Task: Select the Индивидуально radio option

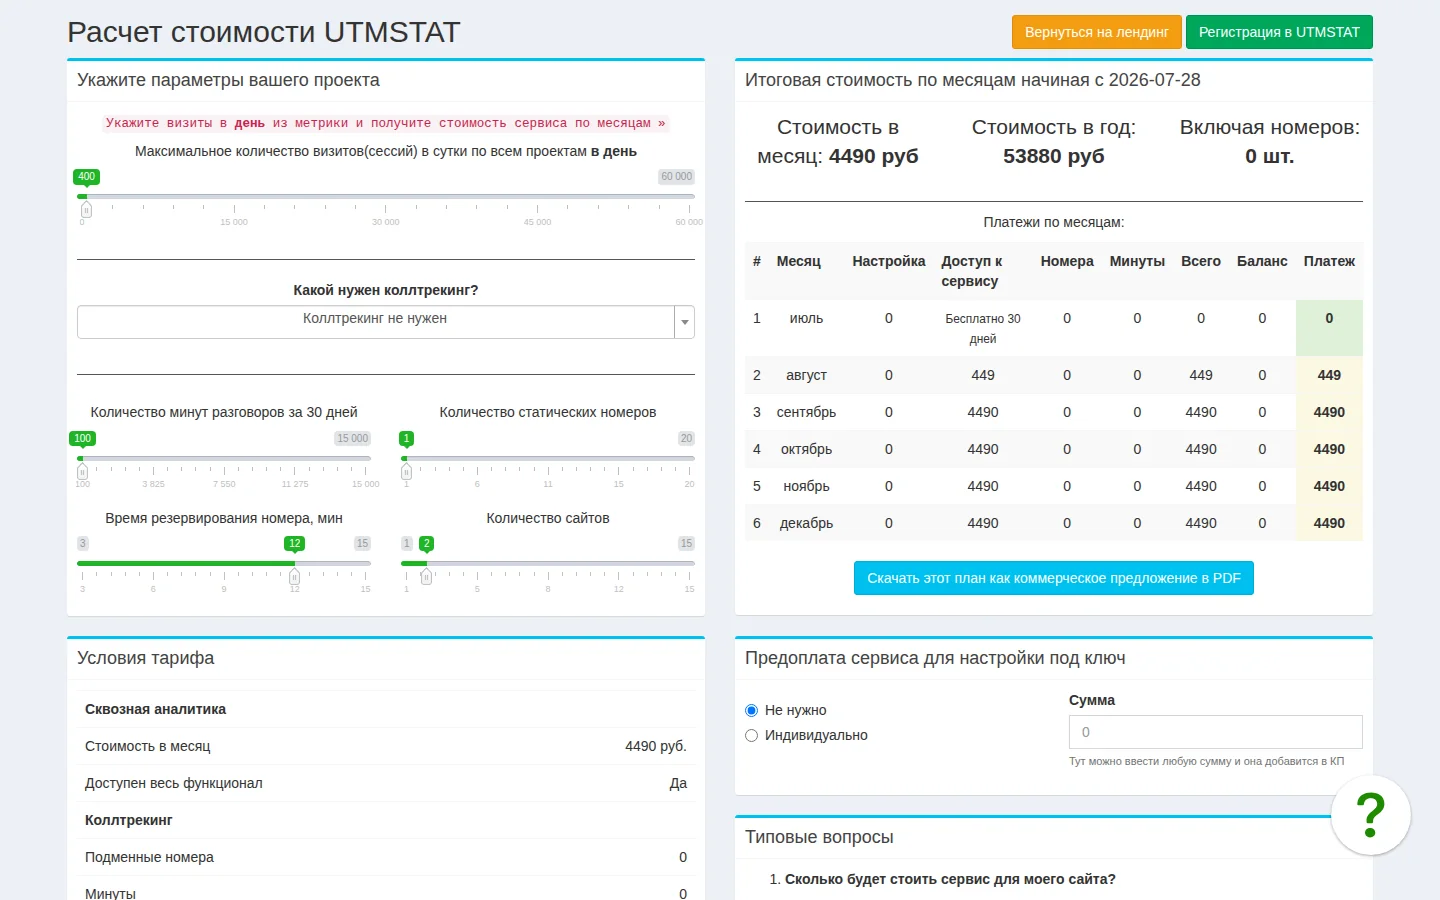Action: [x=751, y=735]
